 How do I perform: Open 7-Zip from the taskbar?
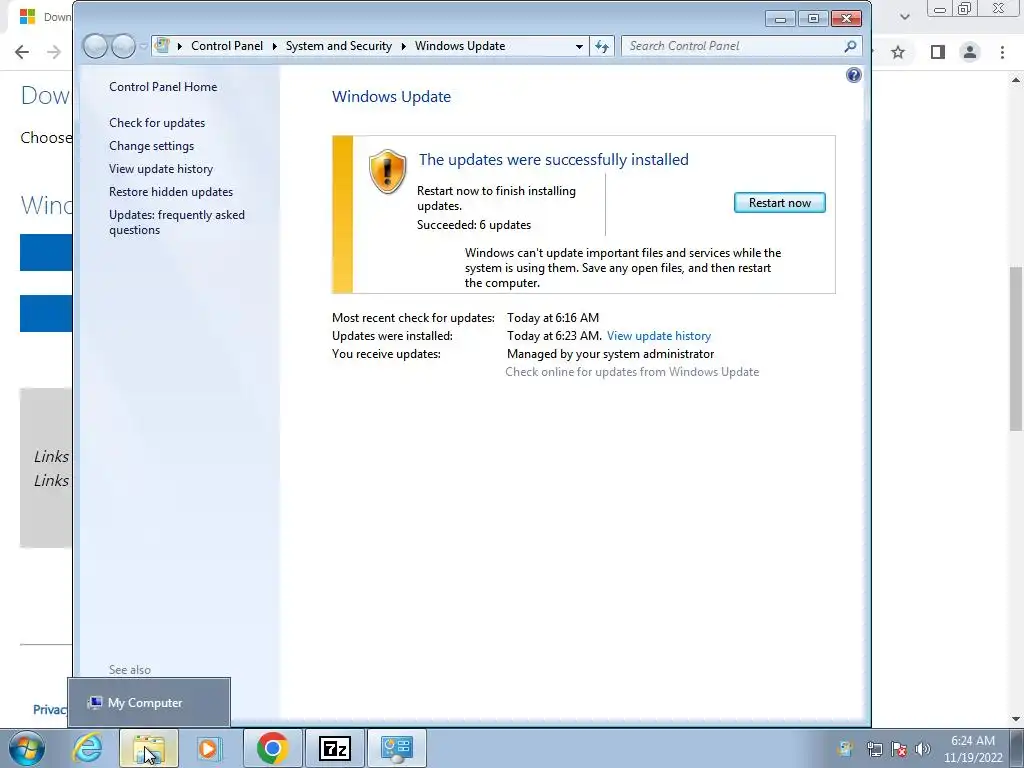pyautogui.click(x=334, y=748)
